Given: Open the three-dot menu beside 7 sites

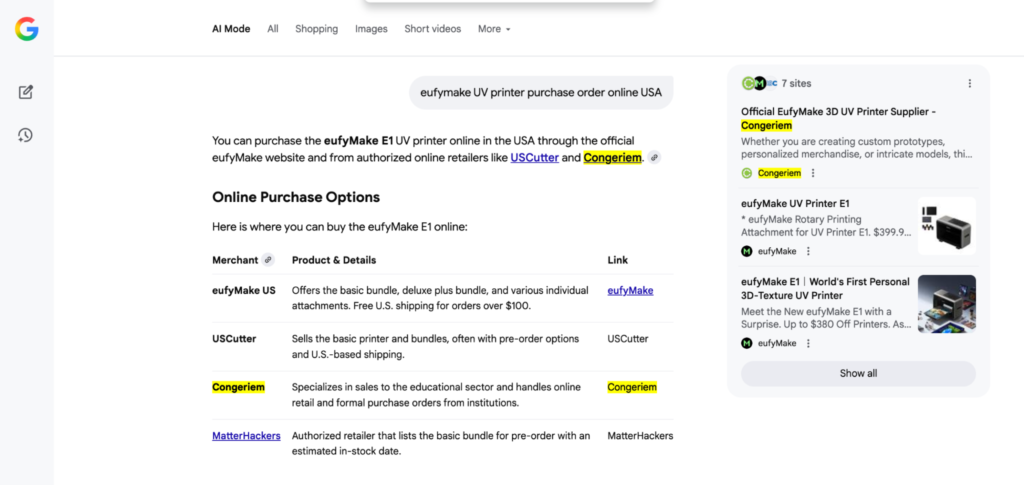Looking at the screenshot, I should coord(970,84).
